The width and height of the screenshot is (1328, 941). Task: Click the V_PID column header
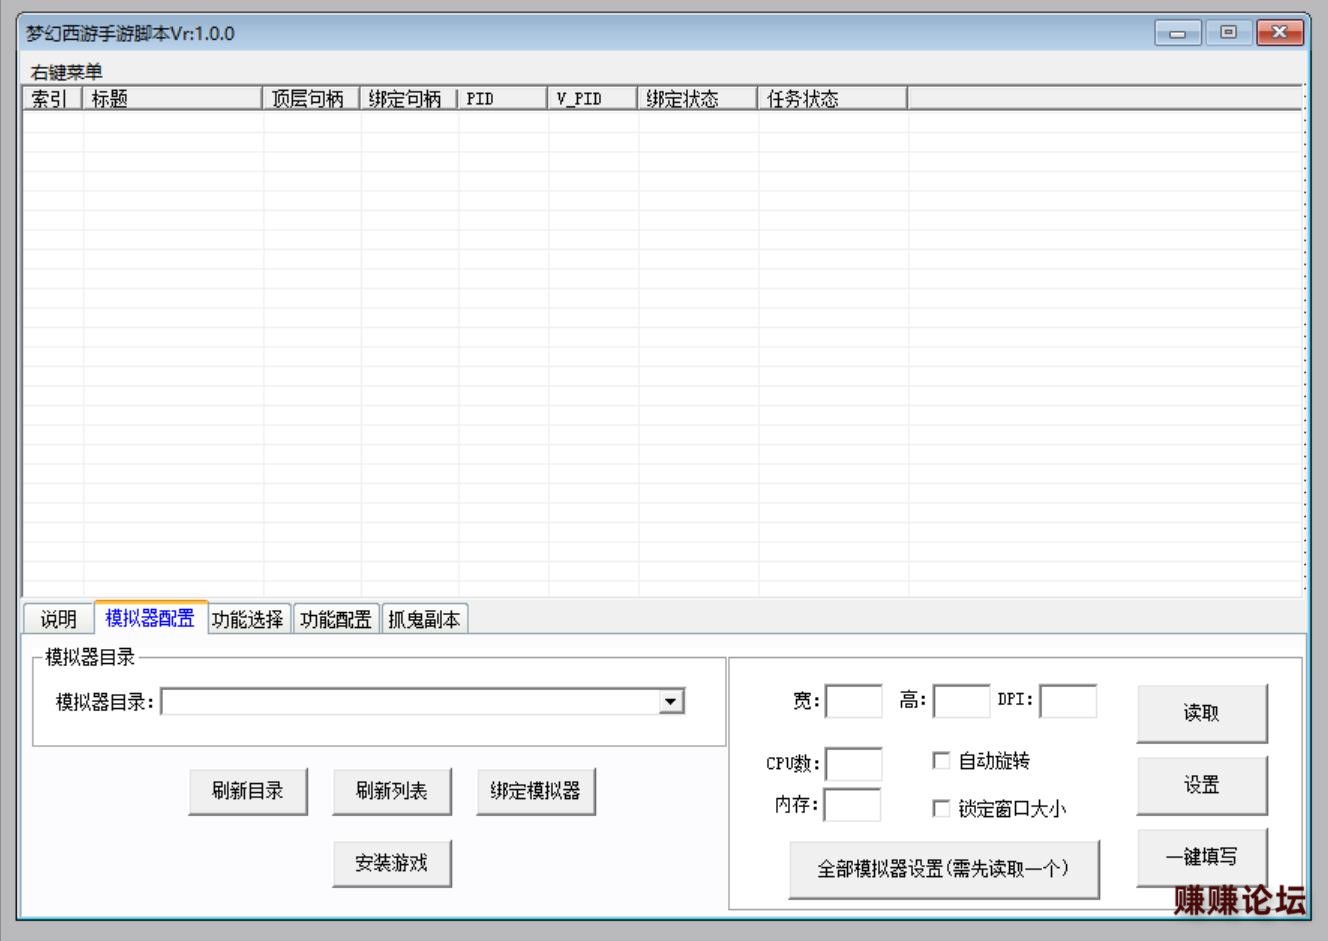pyautogui.click(x=593, y=99)
